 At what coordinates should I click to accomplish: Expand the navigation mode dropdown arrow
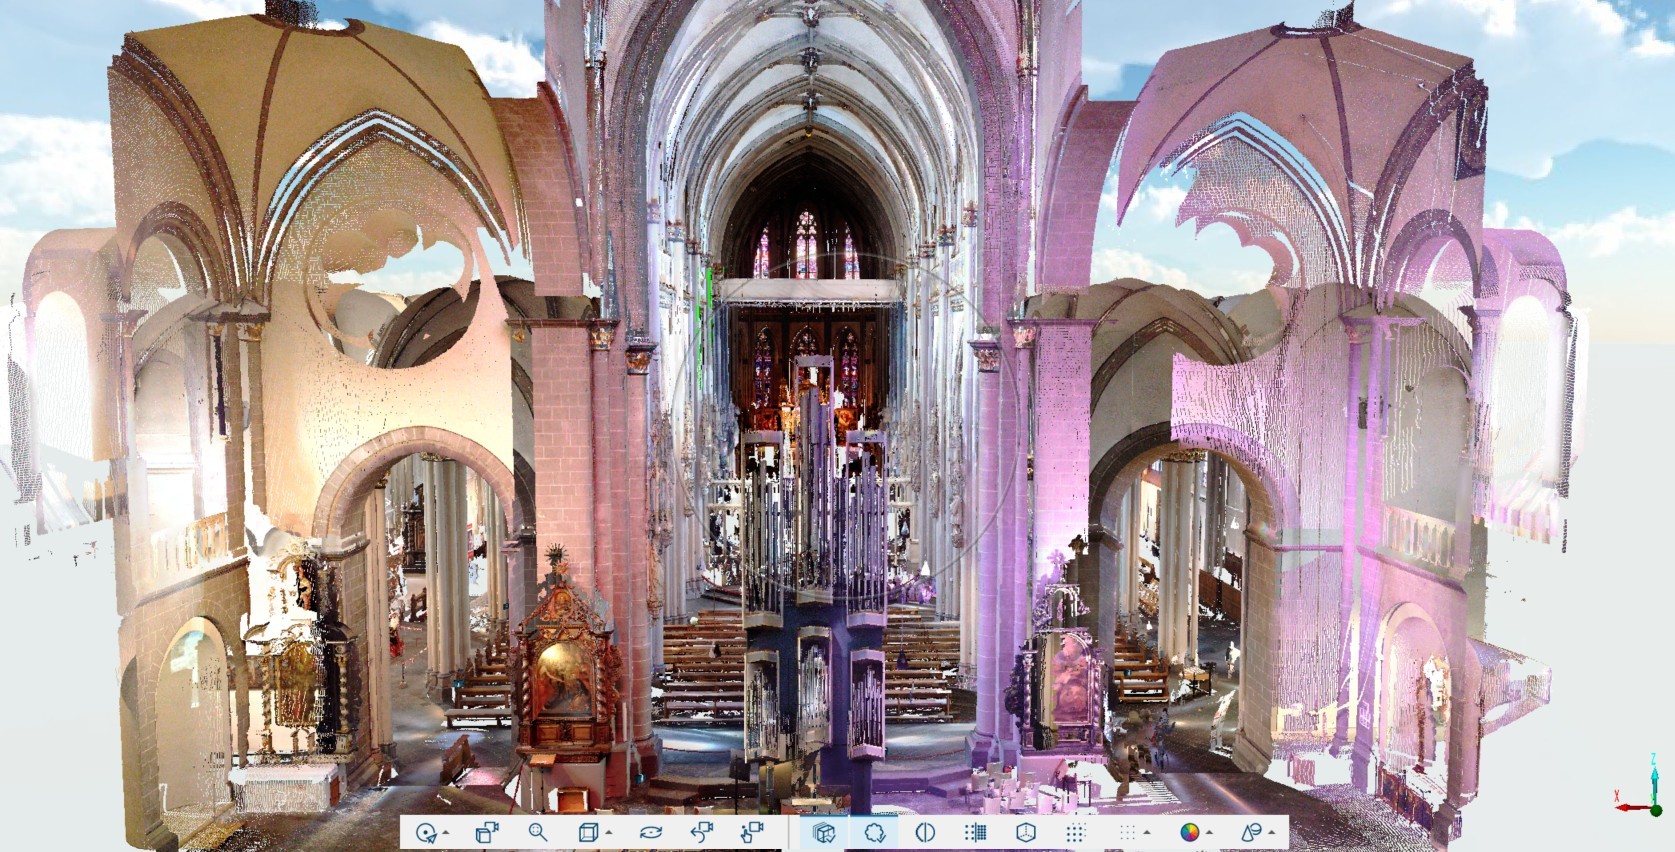446,833
